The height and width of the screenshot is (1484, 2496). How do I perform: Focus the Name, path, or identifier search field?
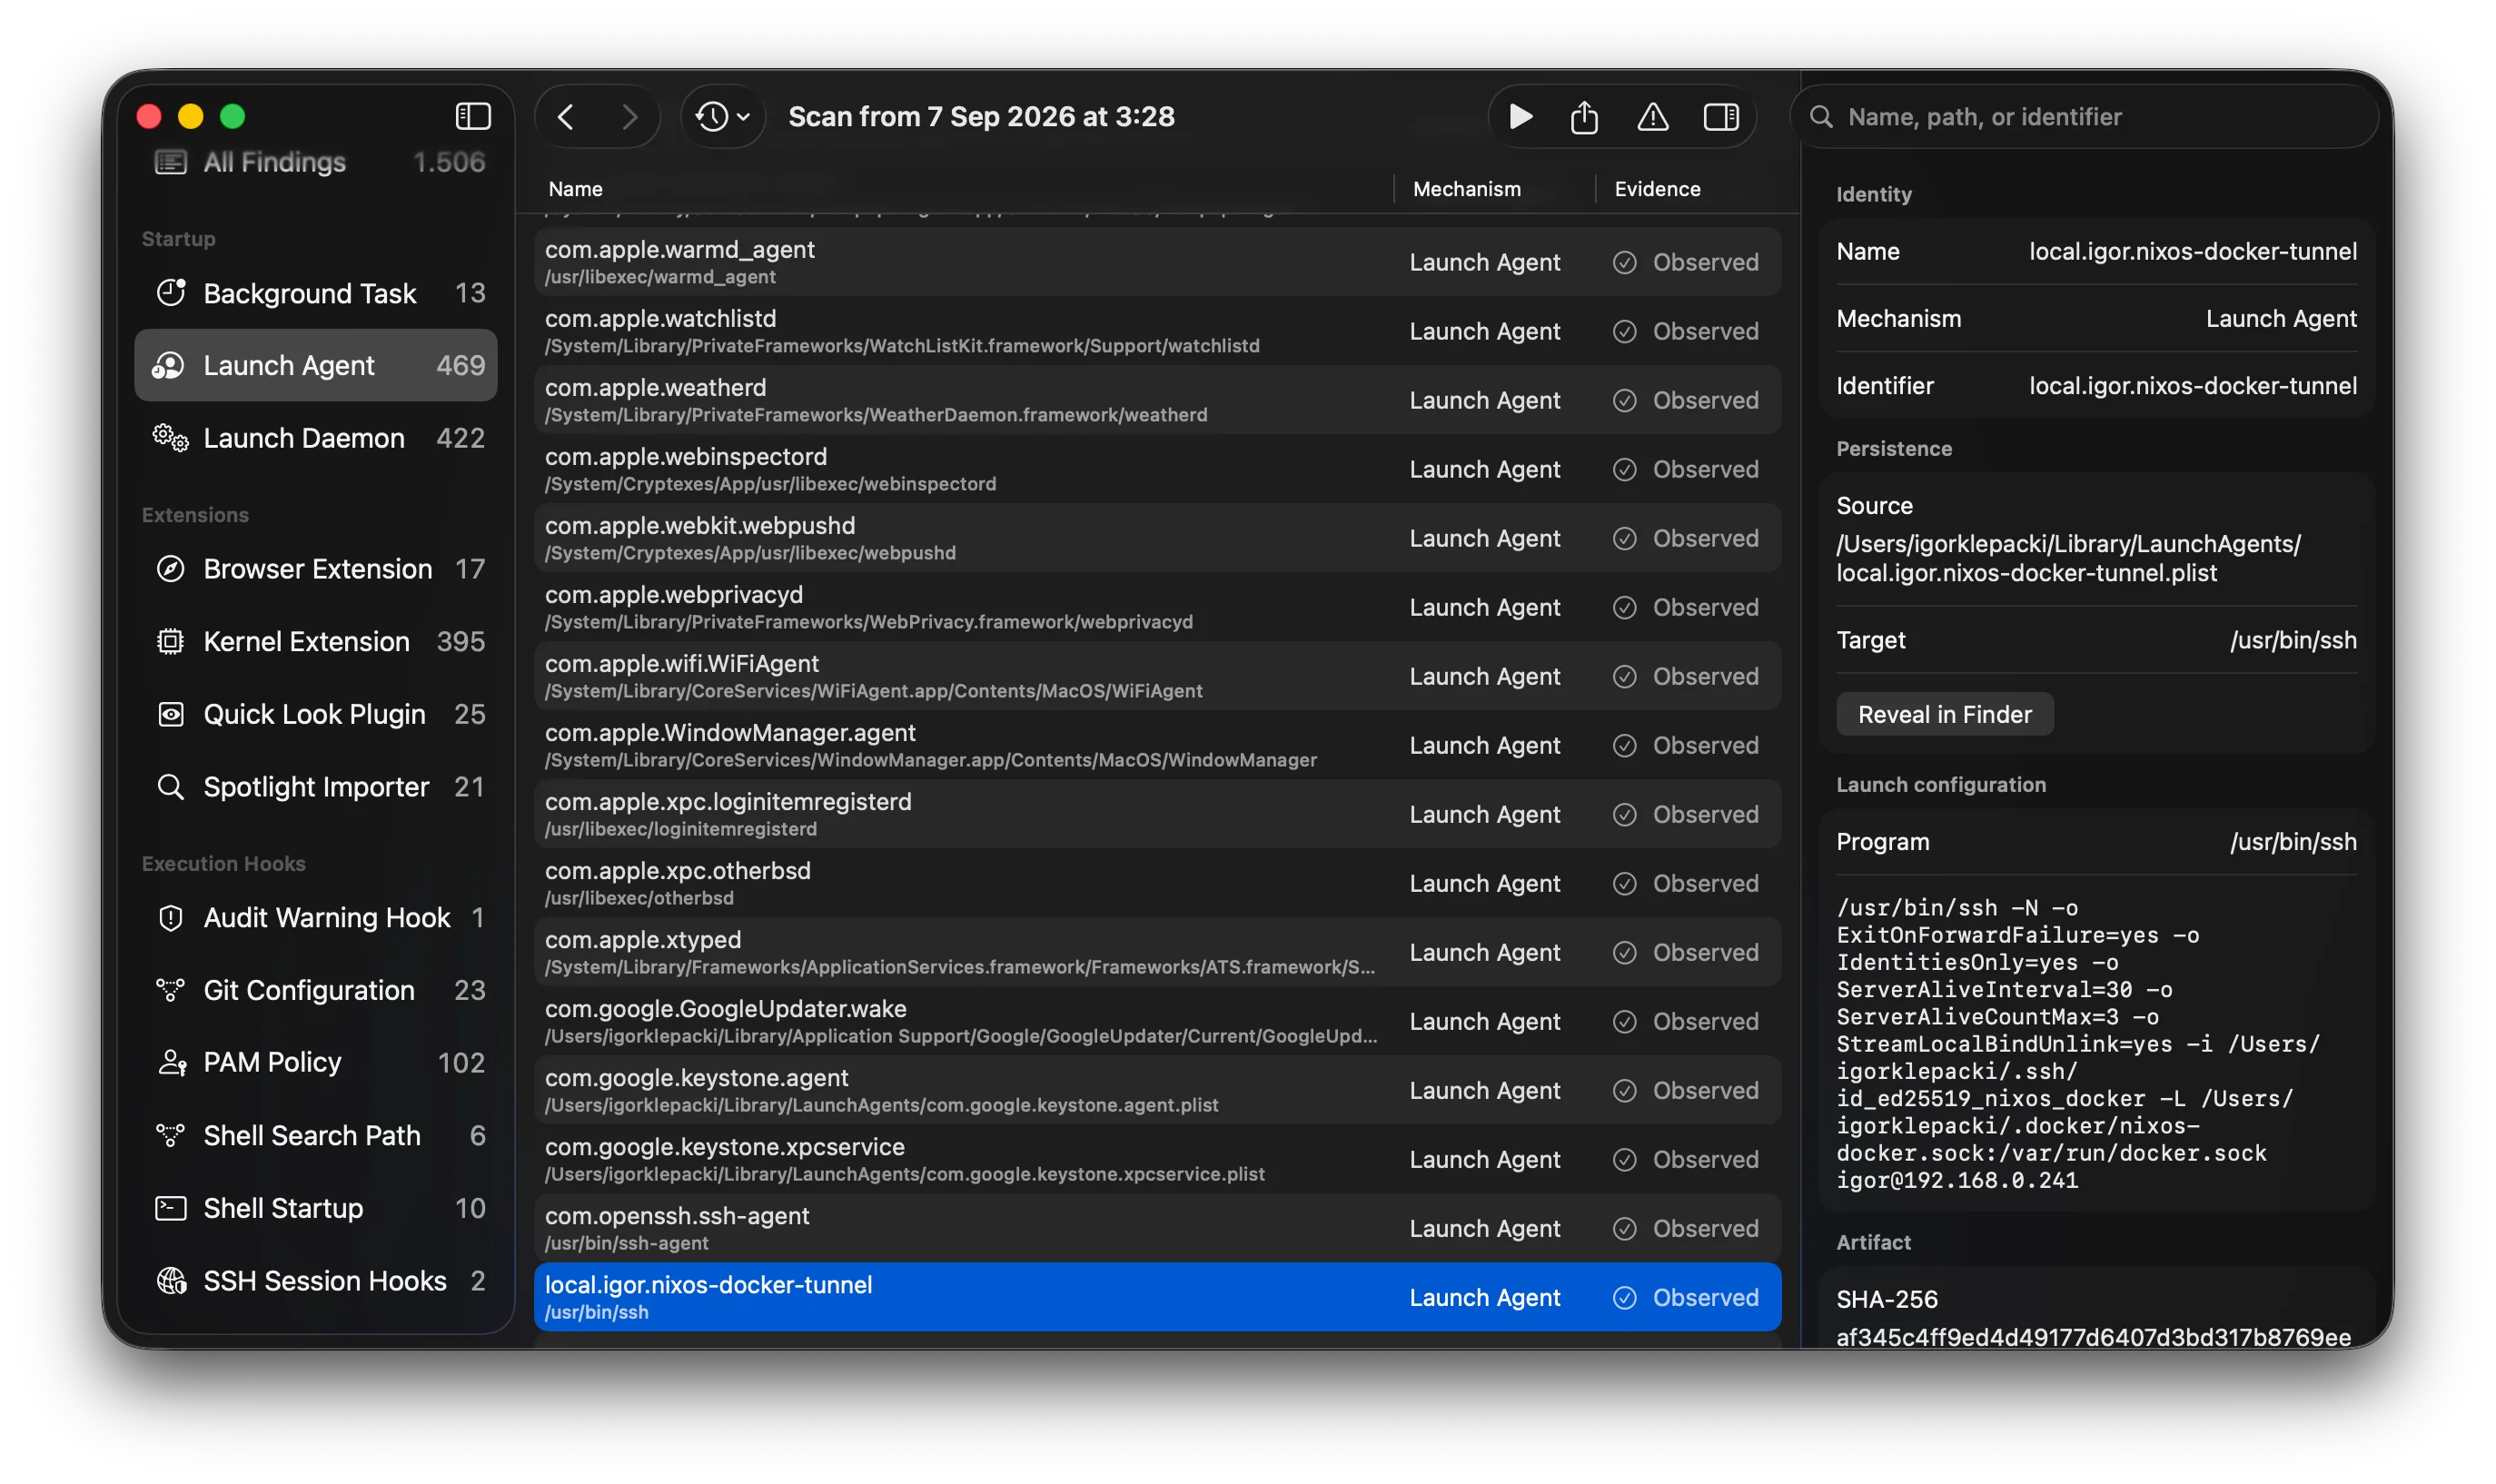pyautogui.click(x=2085, y=117)
